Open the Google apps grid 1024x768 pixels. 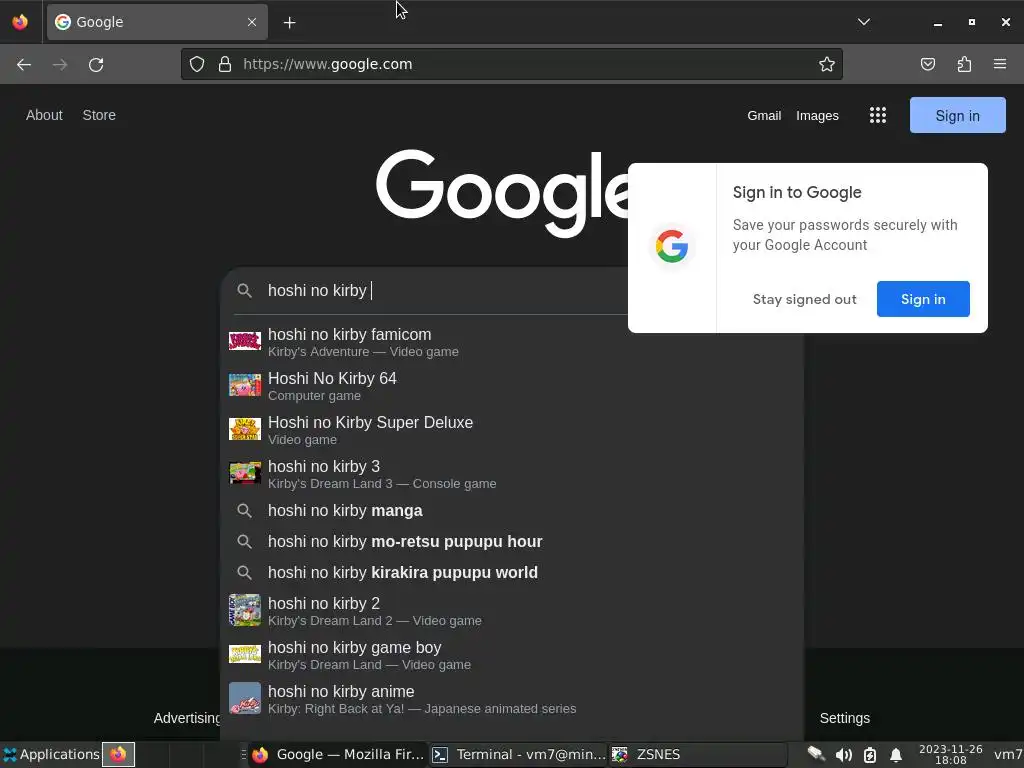878,116
